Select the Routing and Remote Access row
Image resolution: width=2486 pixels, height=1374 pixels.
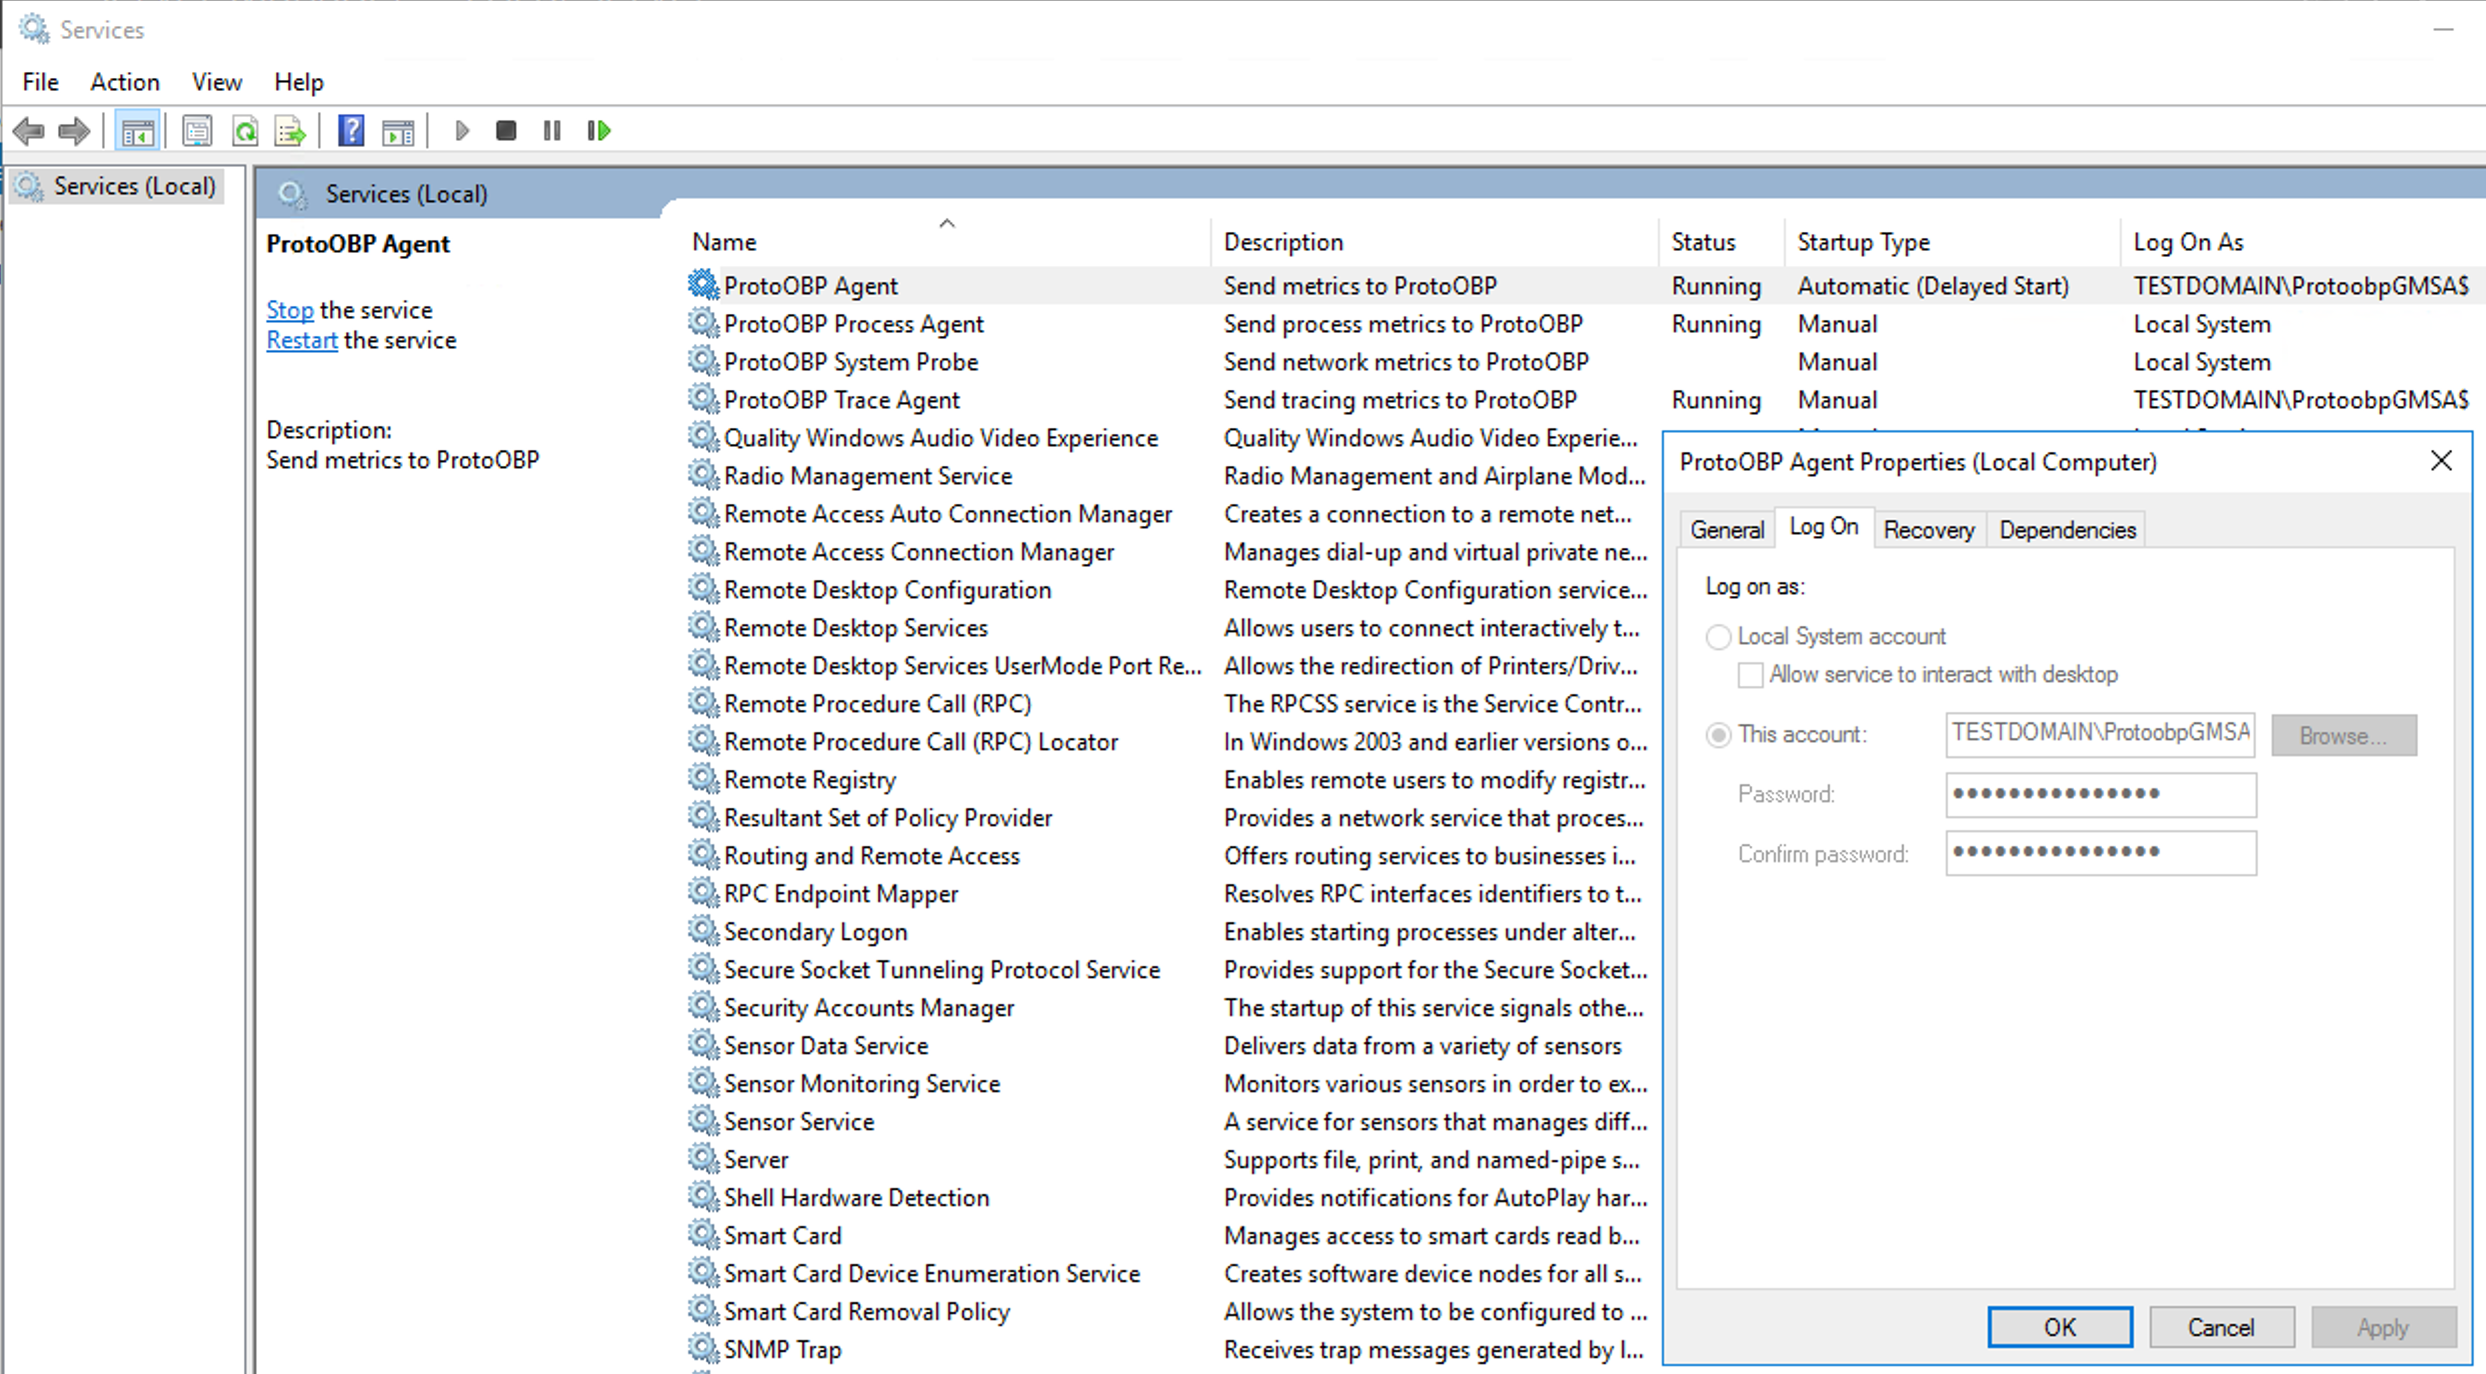tap(1170, 856)
